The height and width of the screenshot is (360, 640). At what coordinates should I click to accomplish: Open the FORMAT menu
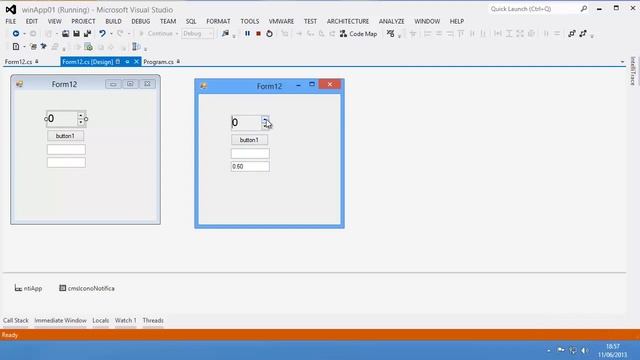[x=218, y=21]
